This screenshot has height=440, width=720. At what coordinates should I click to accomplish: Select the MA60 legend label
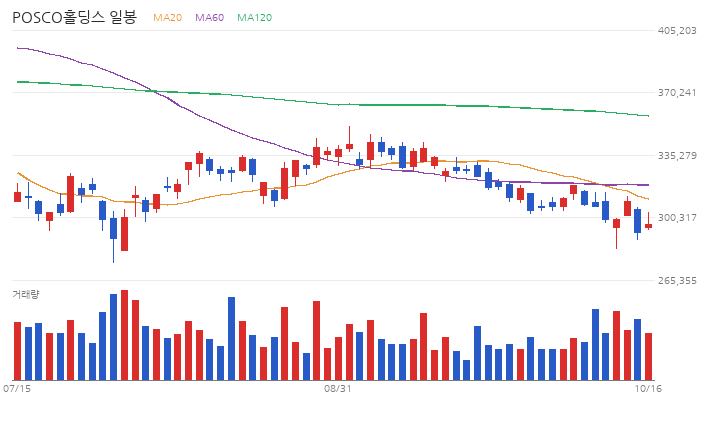coord(209,17)
